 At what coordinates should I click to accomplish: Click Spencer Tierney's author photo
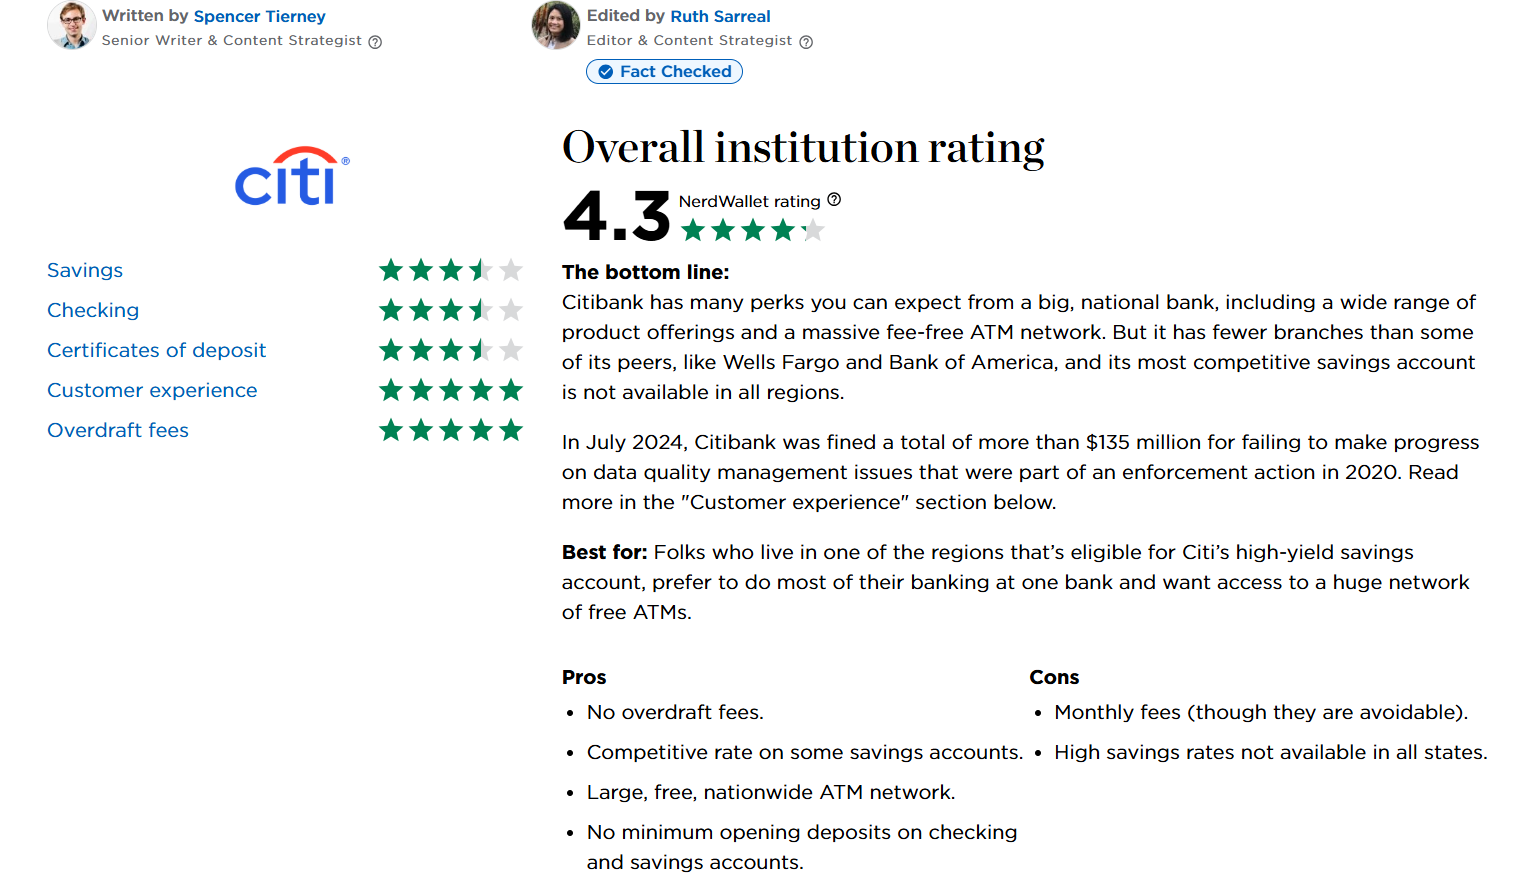[72, 25]
